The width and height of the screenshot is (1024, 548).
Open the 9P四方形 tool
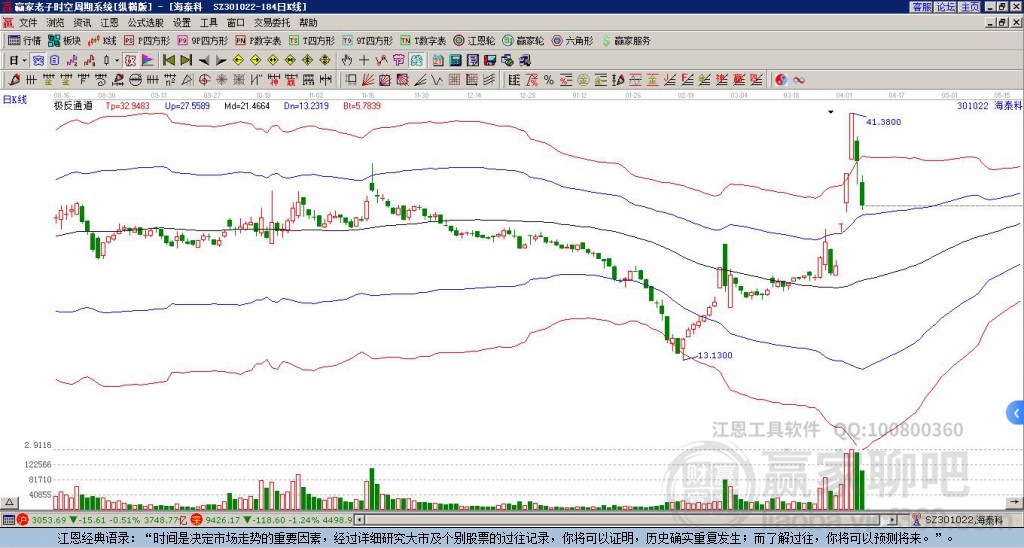click(x=202, y=40)
